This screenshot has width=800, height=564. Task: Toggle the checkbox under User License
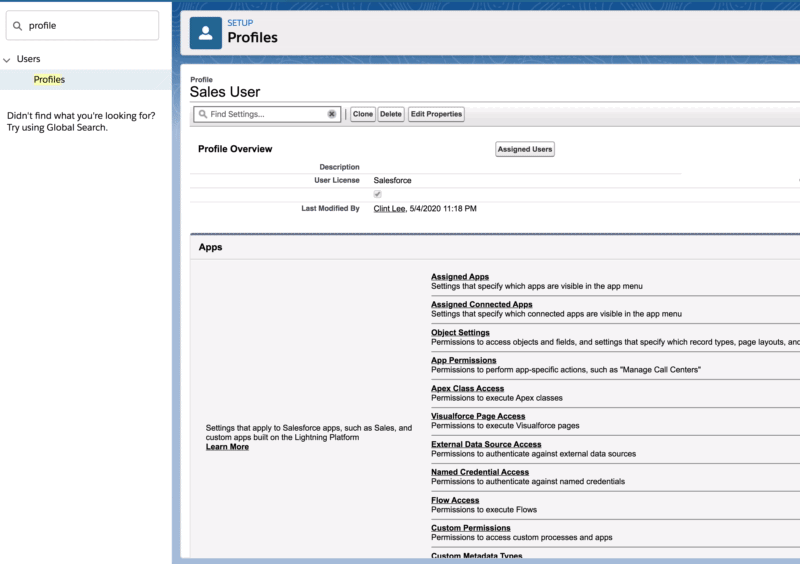(x=378, y=194)
